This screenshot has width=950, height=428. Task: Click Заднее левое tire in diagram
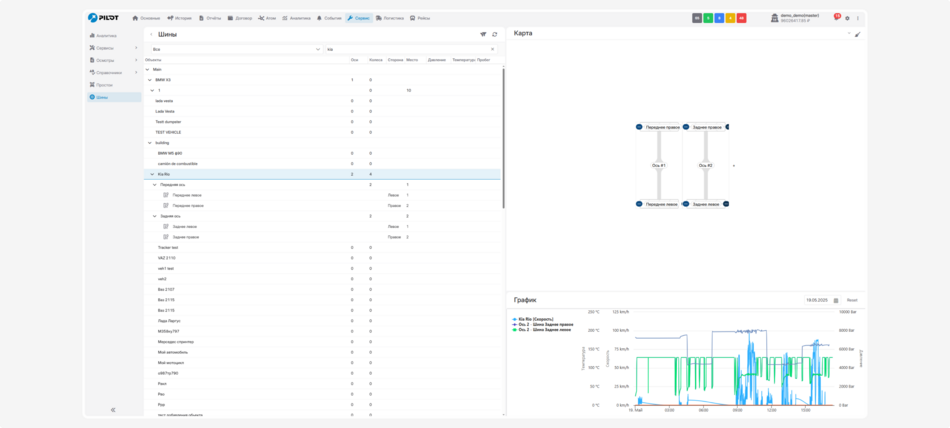click(707, 205)
